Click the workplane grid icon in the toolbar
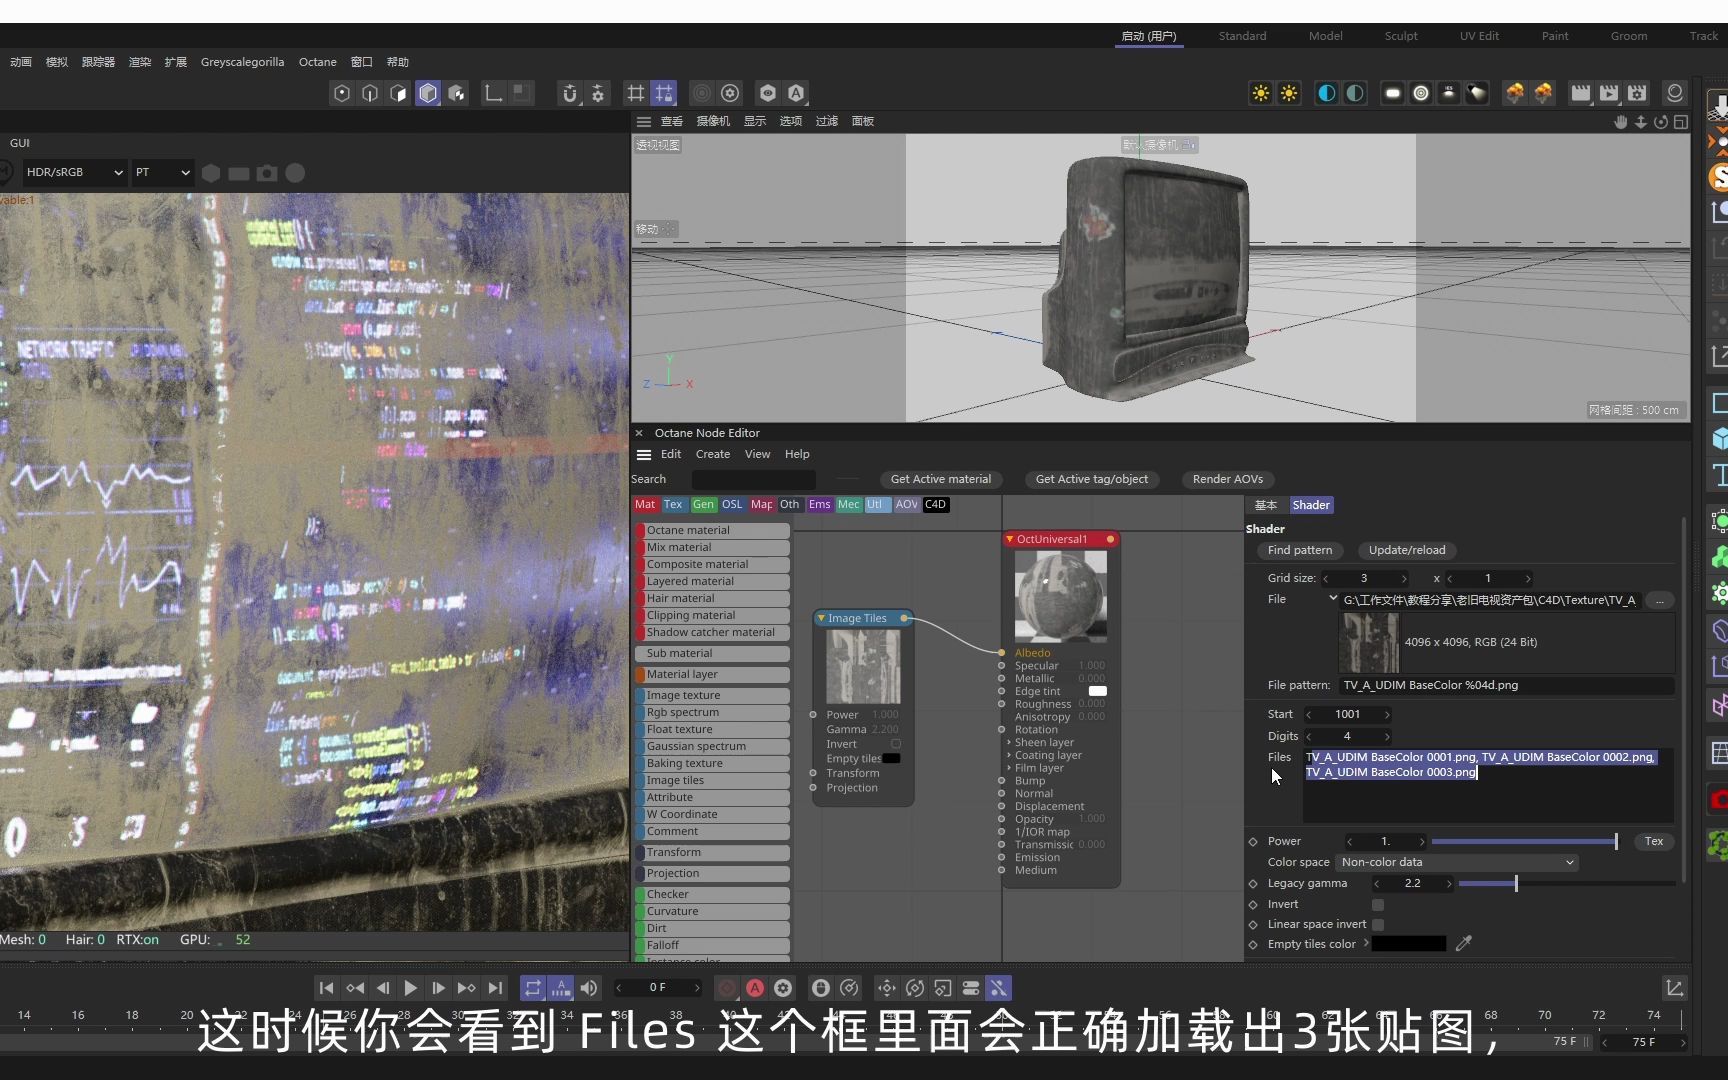1728x1080 pixels. click(x=634, y=93)
